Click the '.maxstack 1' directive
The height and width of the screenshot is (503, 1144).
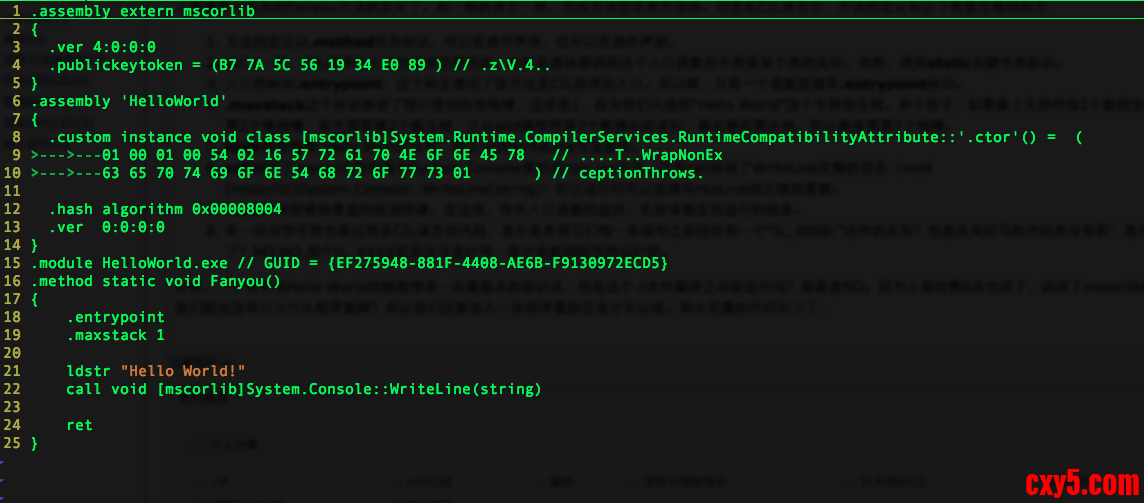pos(116,335)
